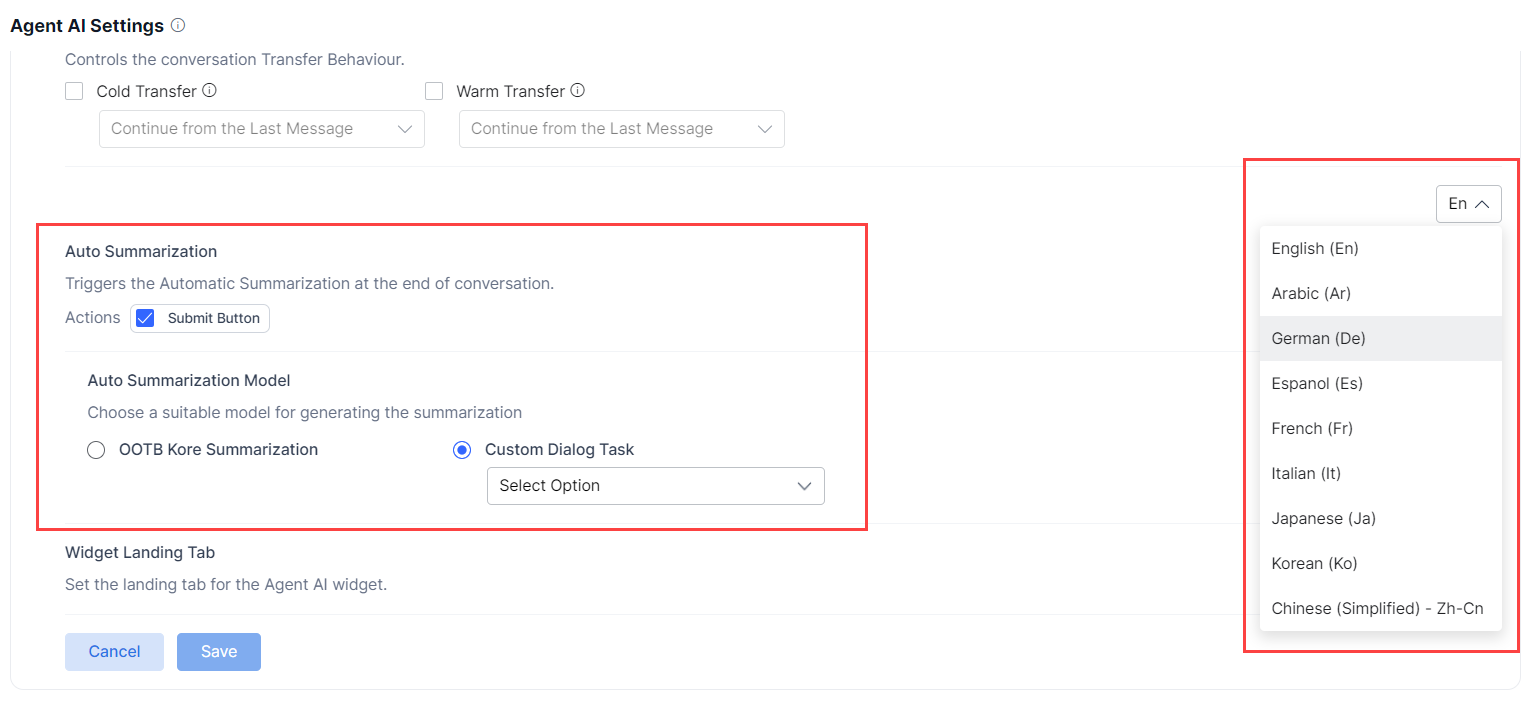This screenshot has width=1532, height=710.
Task: Select Japanese (Ja) language option
Action: click(1323, 518)
